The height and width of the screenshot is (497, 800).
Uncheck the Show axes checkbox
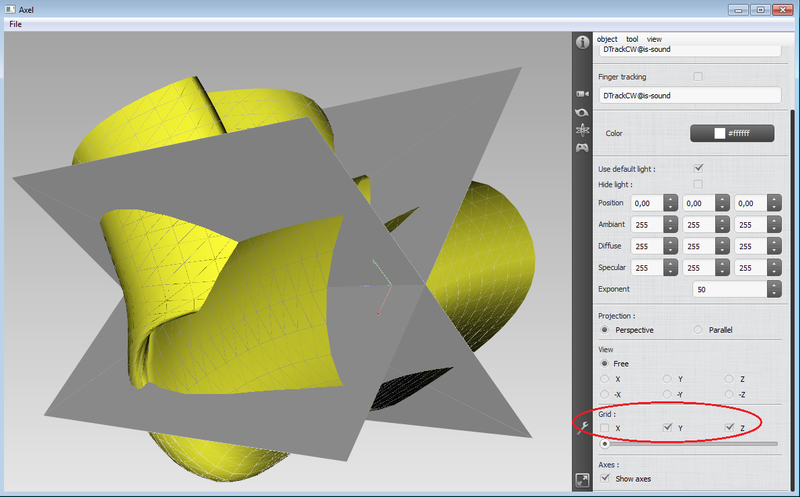coord(604,479)
